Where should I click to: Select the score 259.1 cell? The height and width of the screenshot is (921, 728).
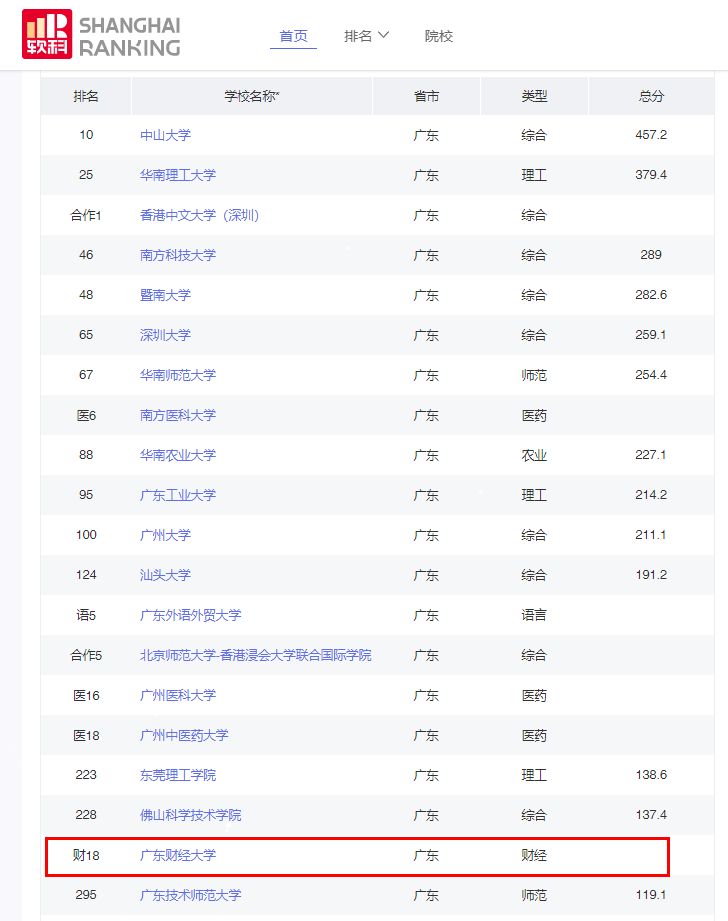click(x=651, y=335)
